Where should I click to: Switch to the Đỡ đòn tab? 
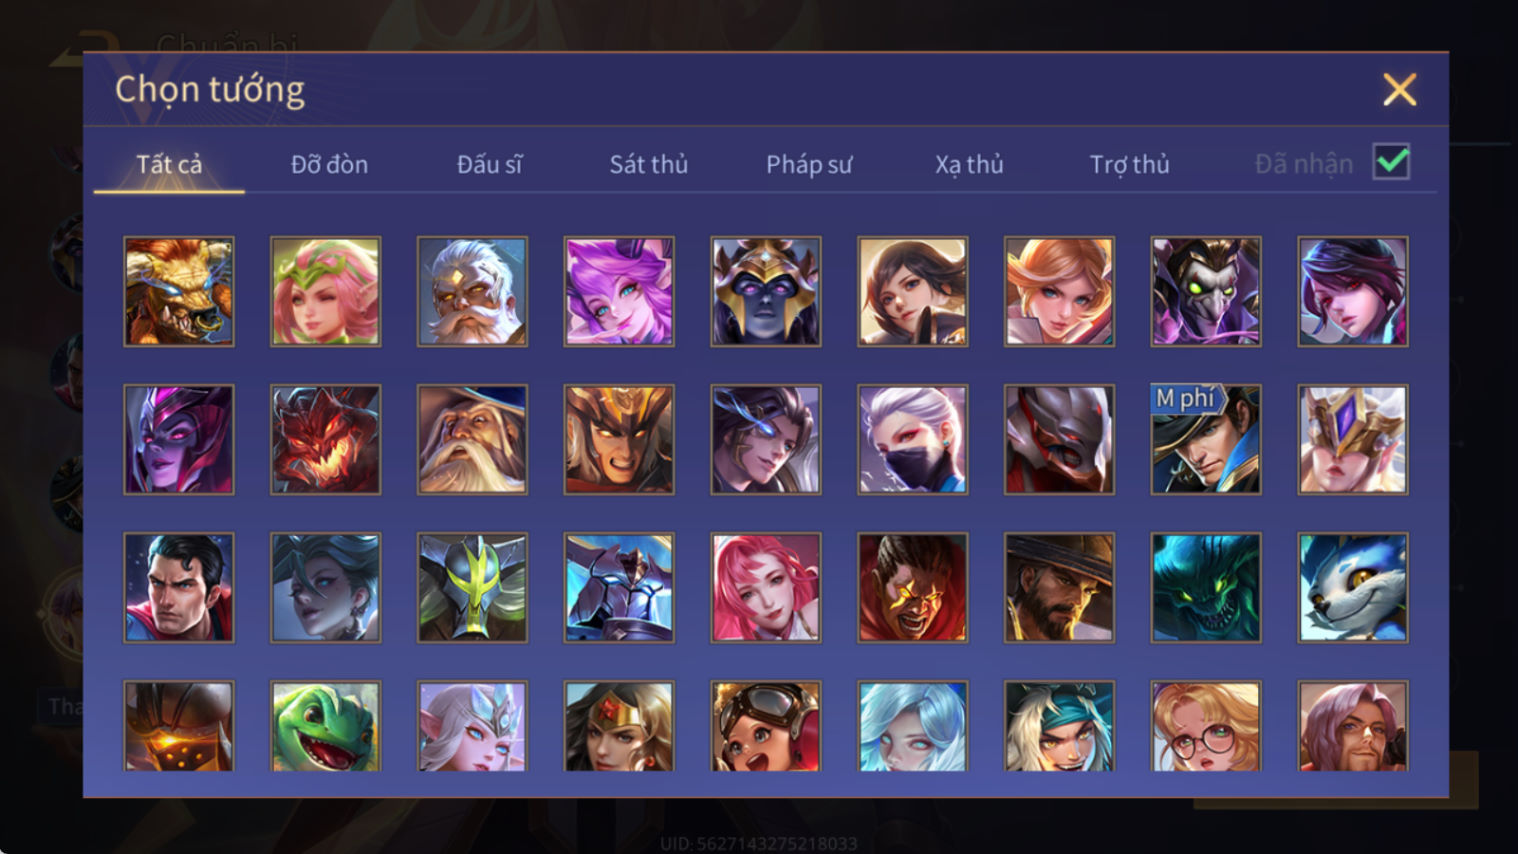(x=329, y=164)
